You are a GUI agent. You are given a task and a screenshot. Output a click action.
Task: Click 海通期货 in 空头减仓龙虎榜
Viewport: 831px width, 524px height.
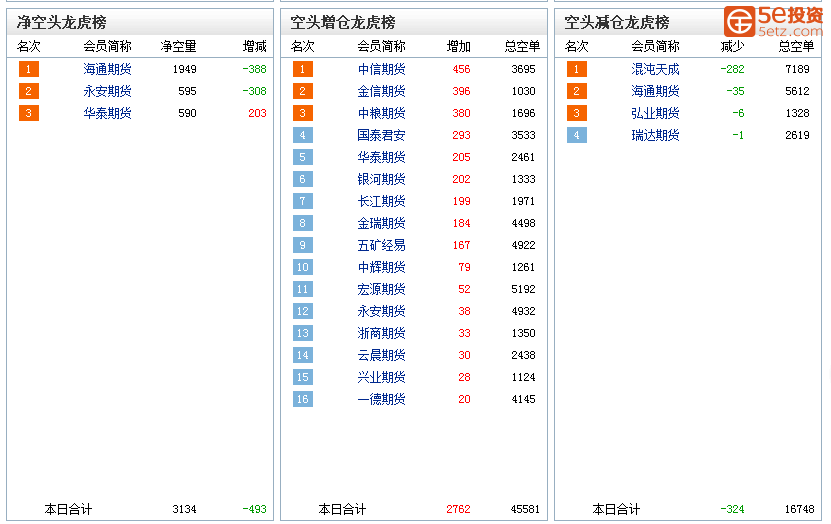(x=655, y=91)
